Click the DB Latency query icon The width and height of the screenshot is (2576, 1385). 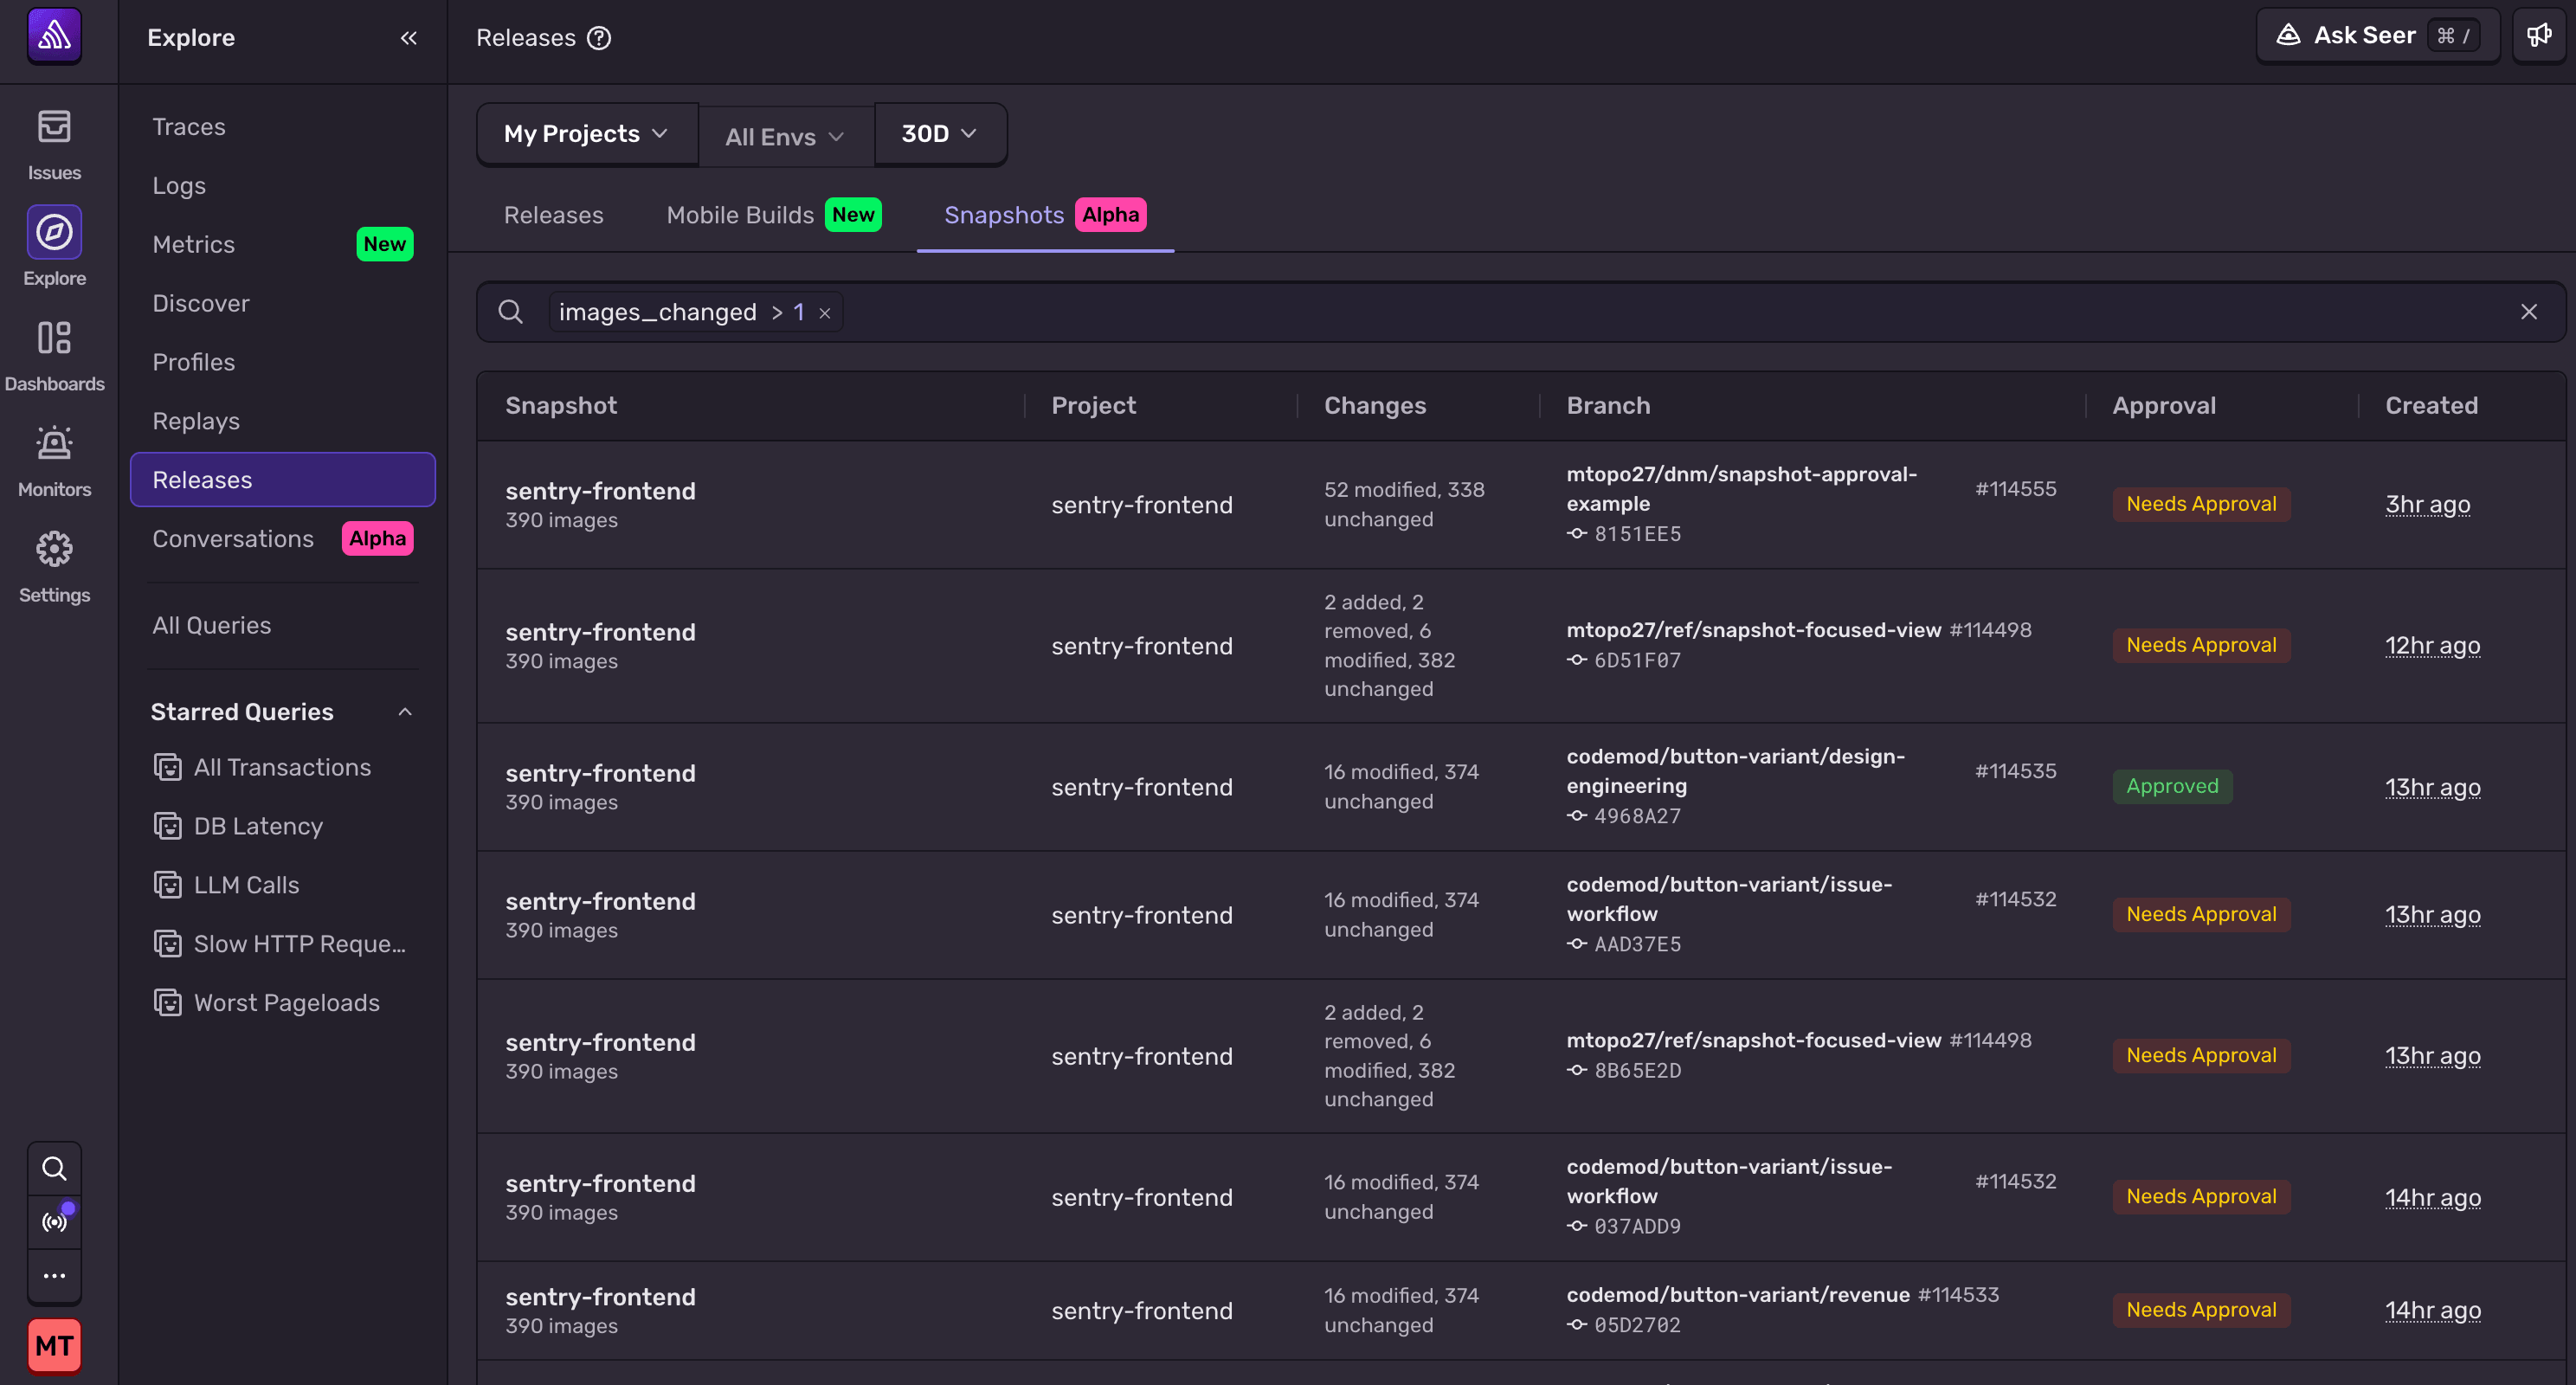(x=168, y=826)
